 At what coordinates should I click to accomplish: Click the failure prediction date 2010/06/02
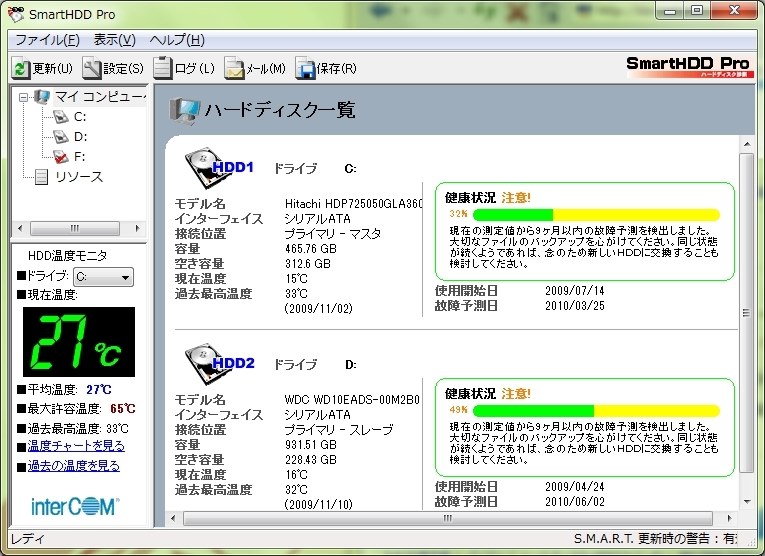pyautogui.click(x=575, y=501)
